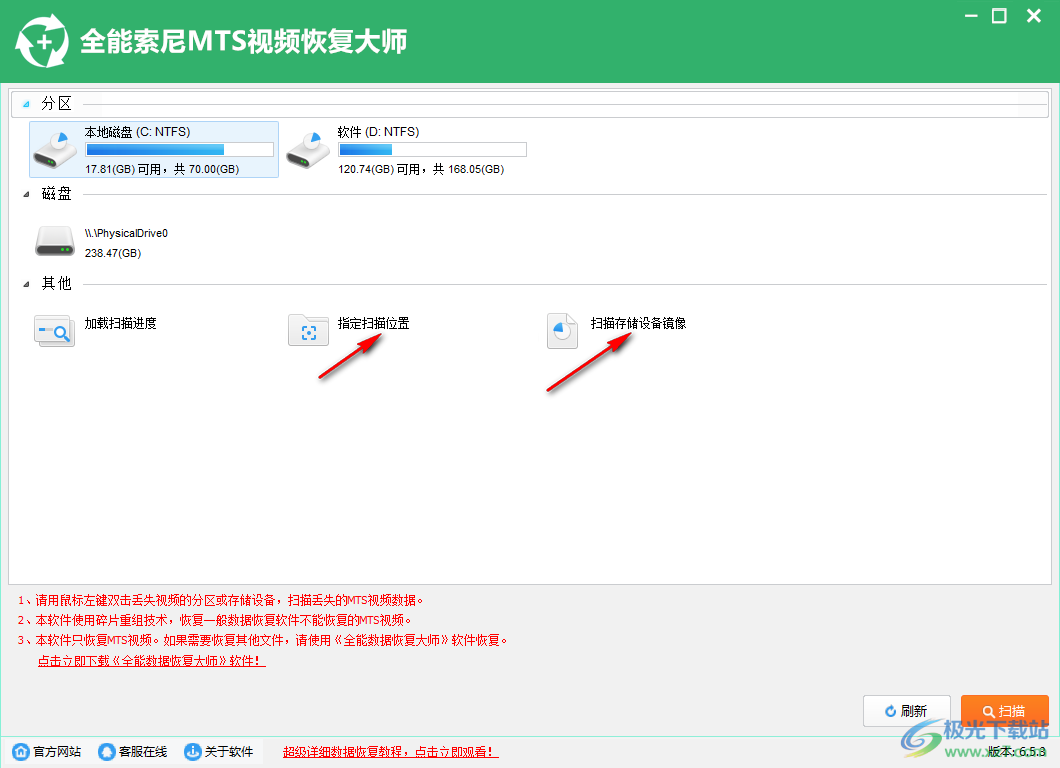
Task: Open the 官方网站 link
Action: coord(57,751)
